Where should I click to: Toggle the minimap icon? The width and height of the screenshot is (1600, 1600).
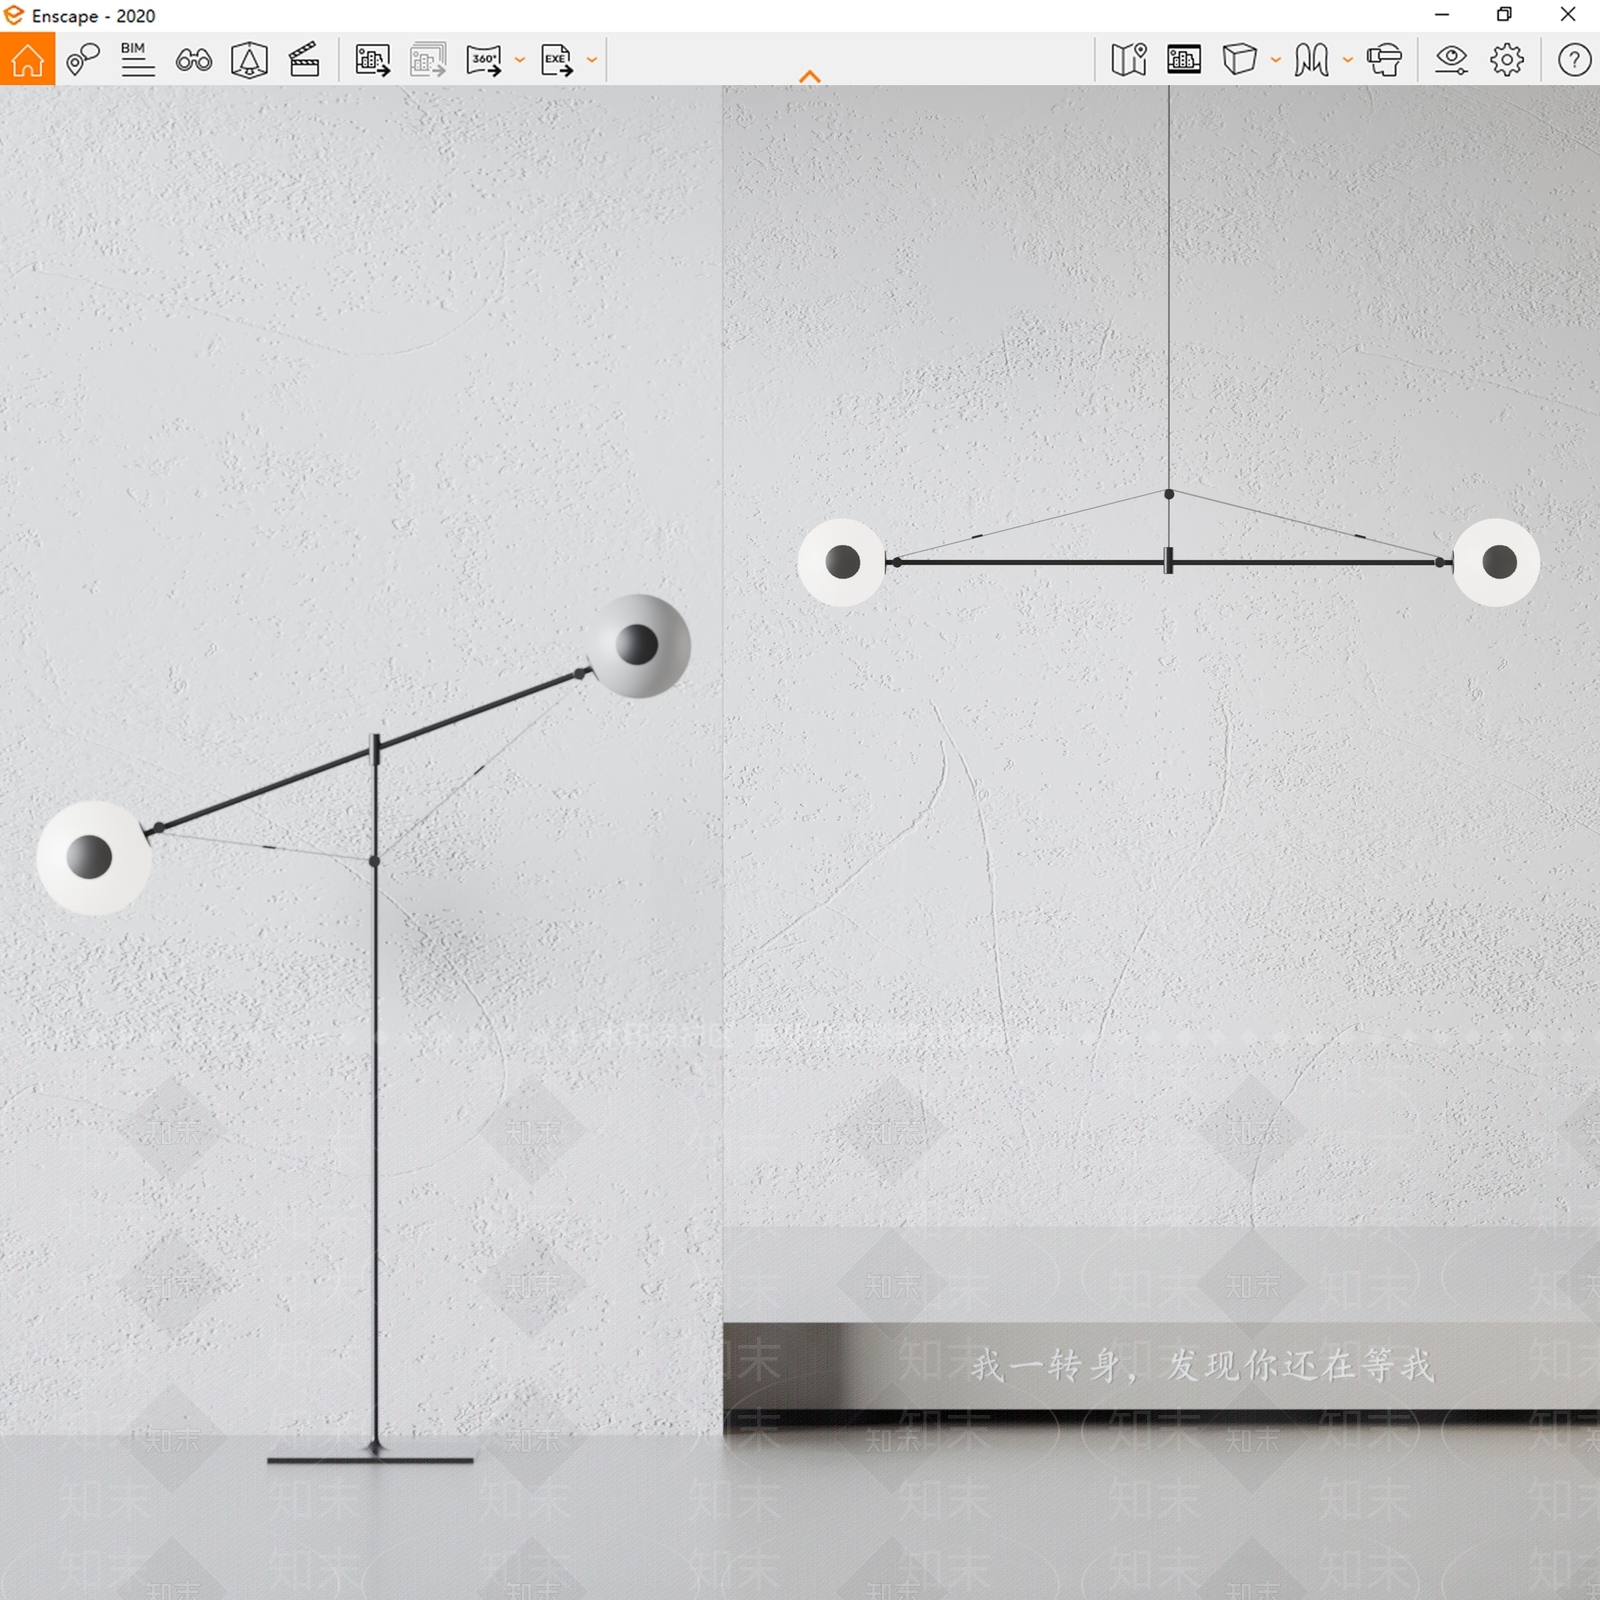click(x=1129, y=60)
